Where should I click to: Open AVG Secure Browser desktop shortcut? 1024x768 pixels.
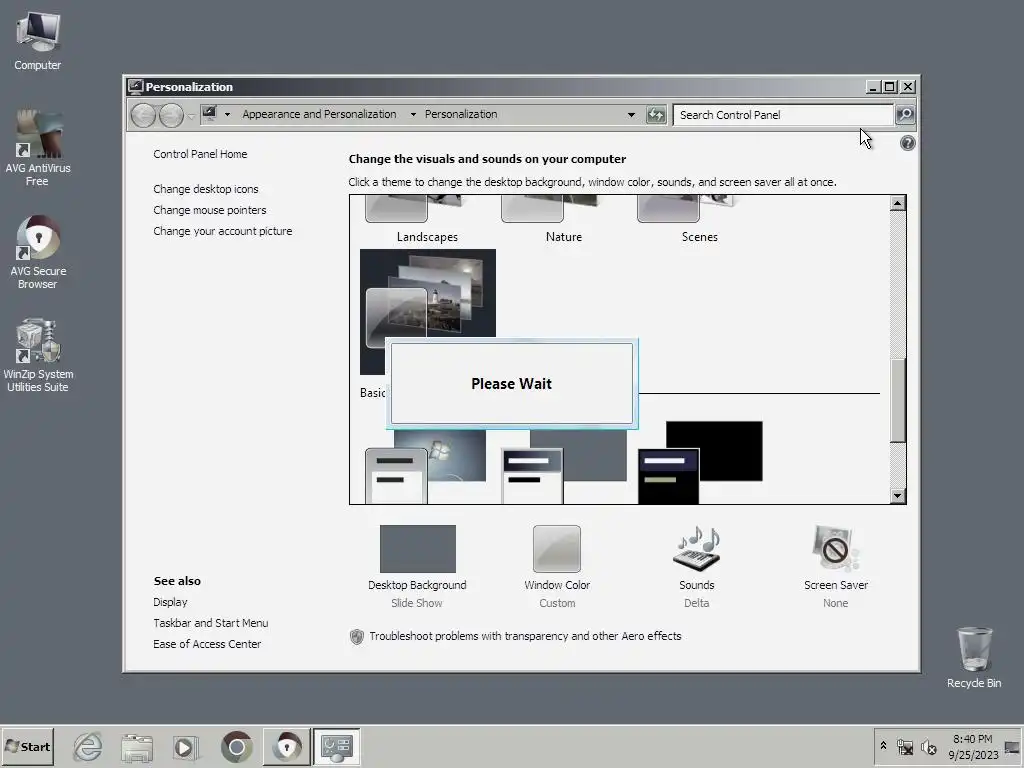37,252
